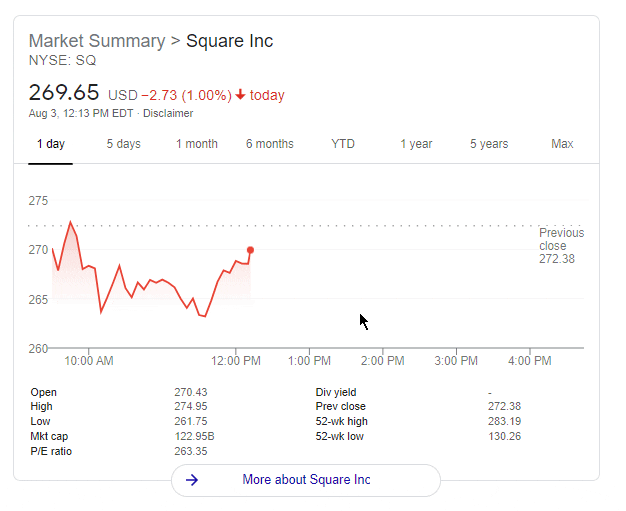Image resolution: width=626 pixels, height=511 pixels.
Task: Click the Square Inc title
Action: click(x=230, y=41)
